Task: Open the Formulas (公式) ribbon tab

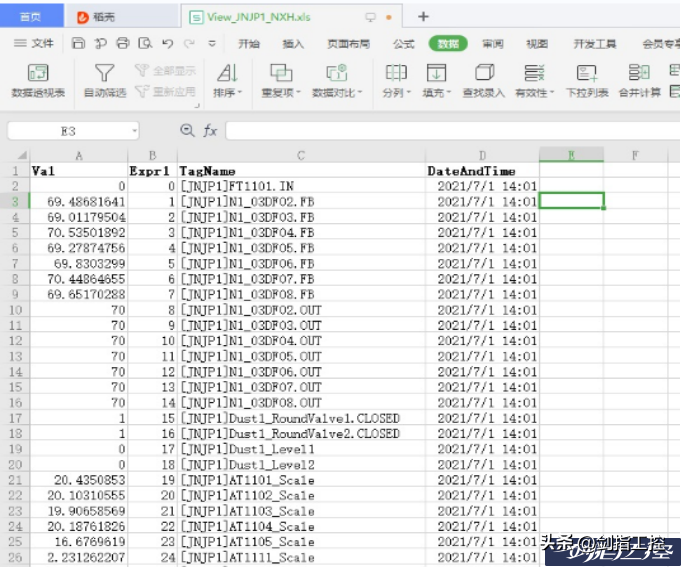Action: 403,44
